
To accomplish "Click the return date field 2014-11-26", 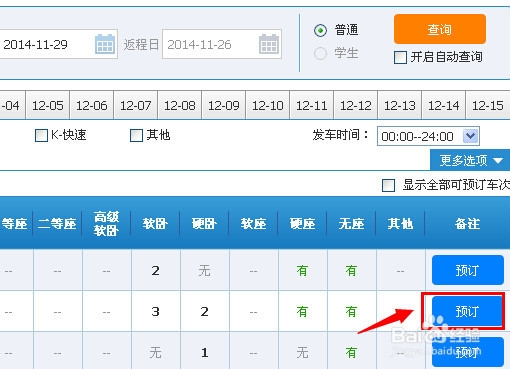I will 222,44.
